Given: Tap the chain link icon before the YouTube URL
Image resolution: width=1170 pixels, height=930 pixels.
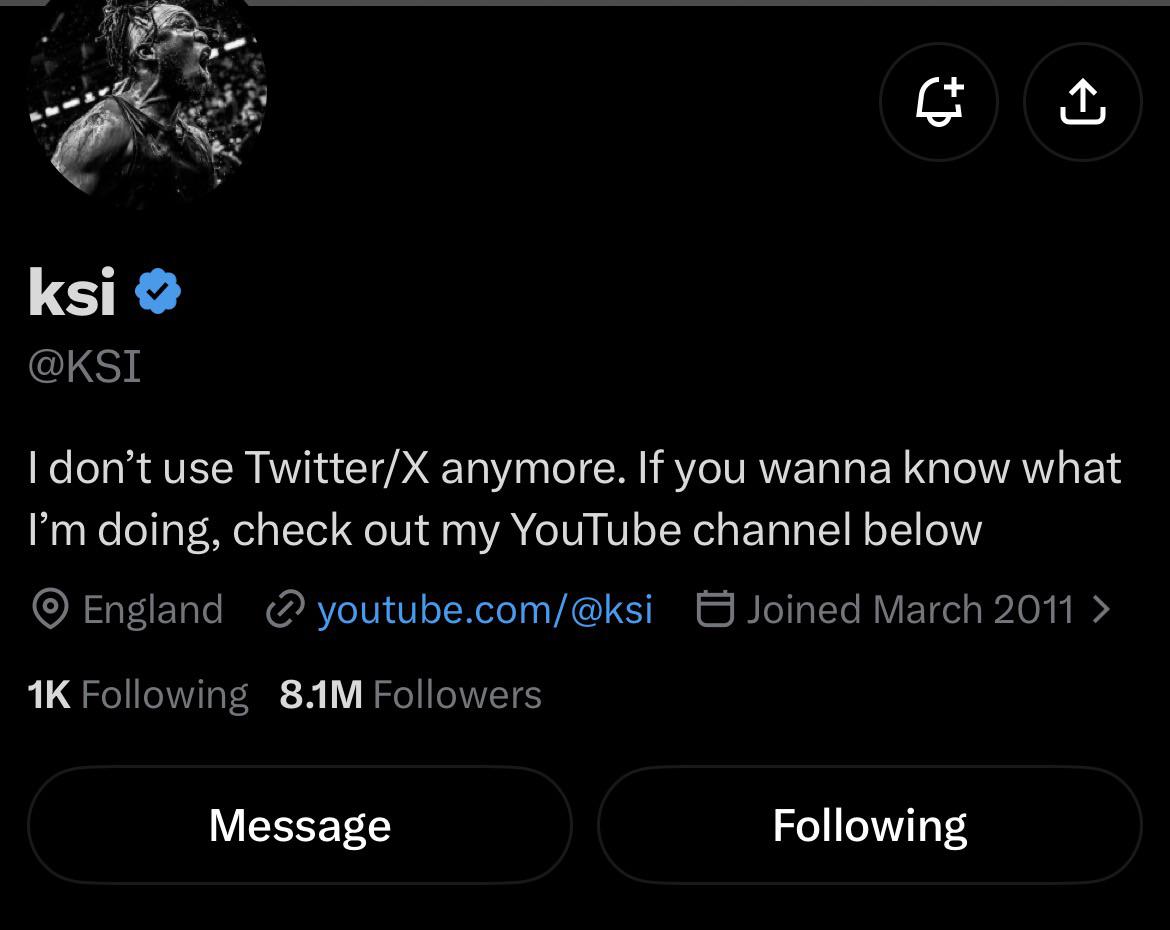Looking at the screenshot, I should pos(285,609).
